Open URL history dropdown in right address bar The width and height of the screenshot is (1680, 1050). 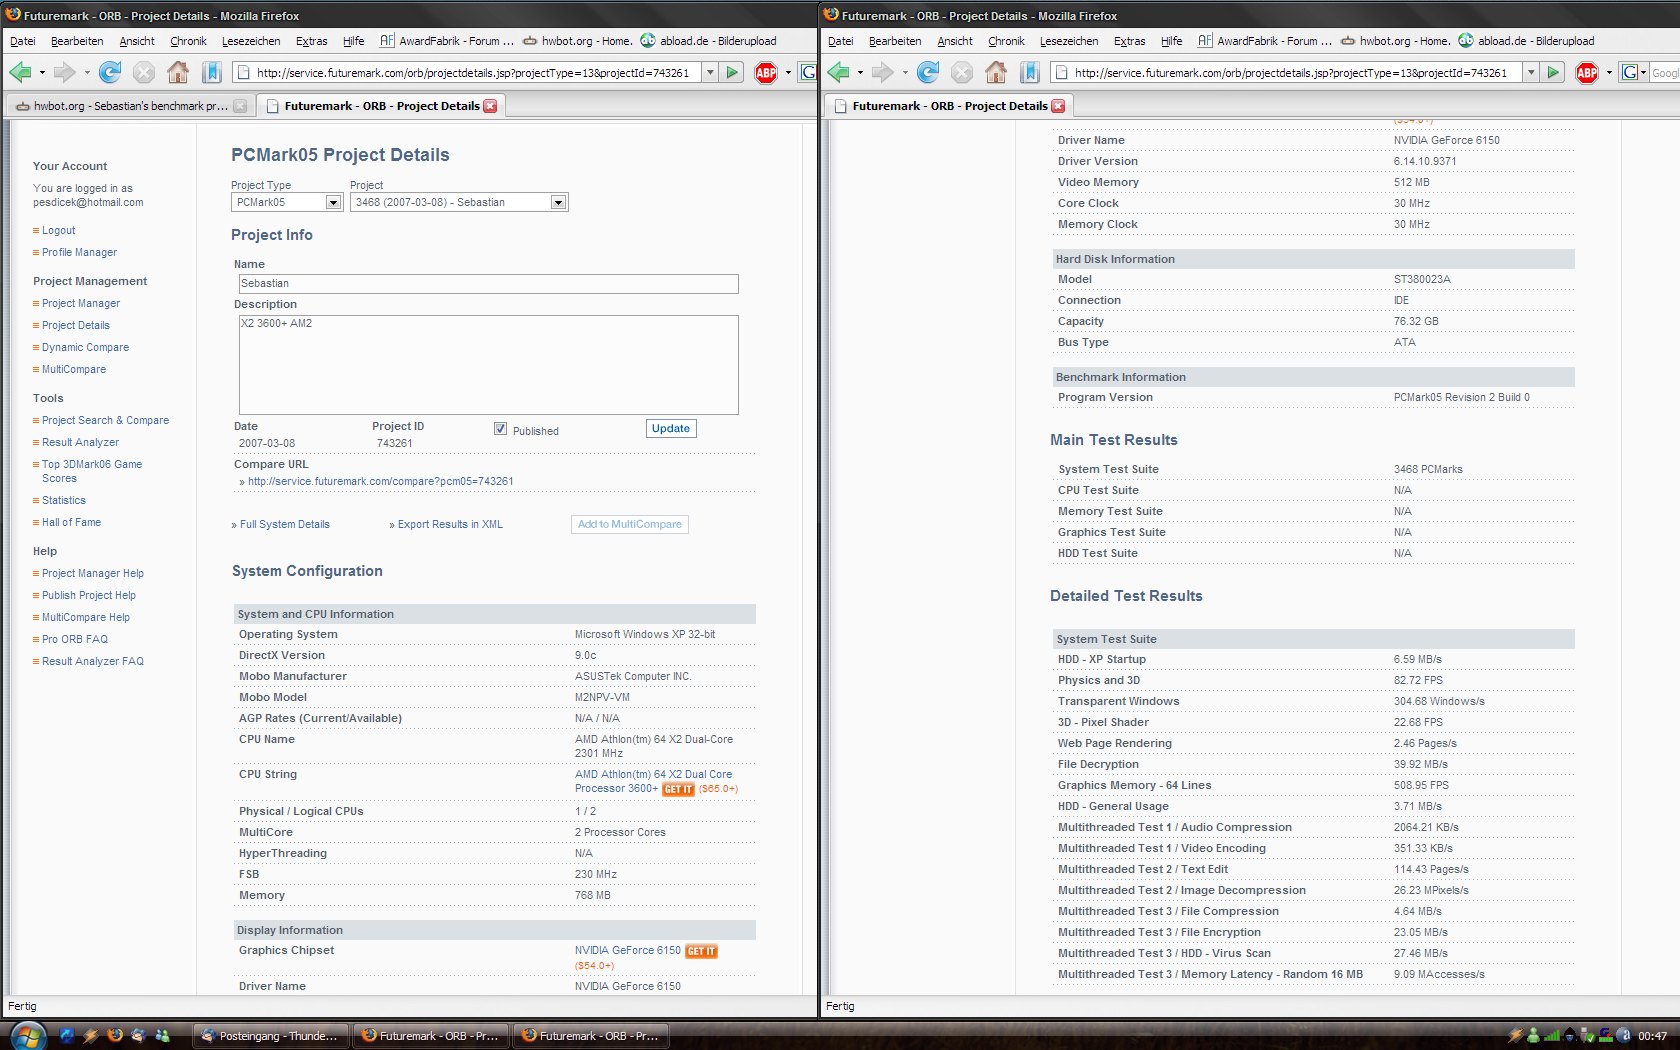click(1530, 72)
